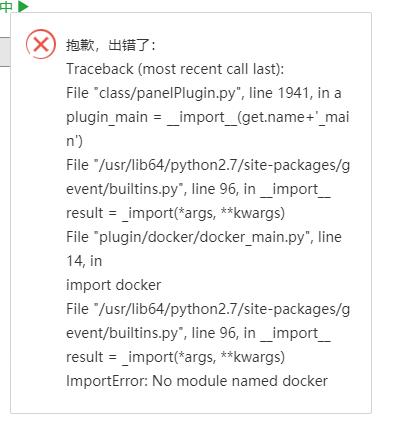Click the wrapped n') text fragment
Viewport: 402px width, 433px height.
(x=74, y=141)
